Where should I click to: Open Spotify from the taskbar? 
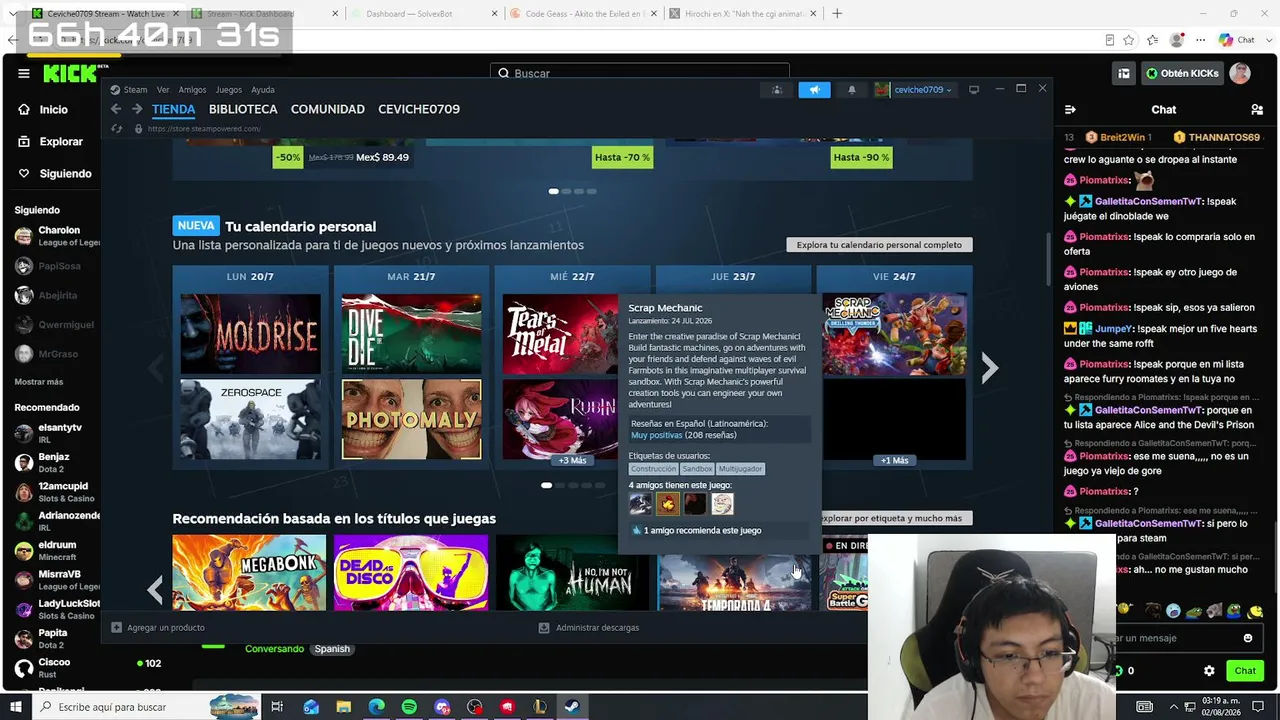coord(409,707)
